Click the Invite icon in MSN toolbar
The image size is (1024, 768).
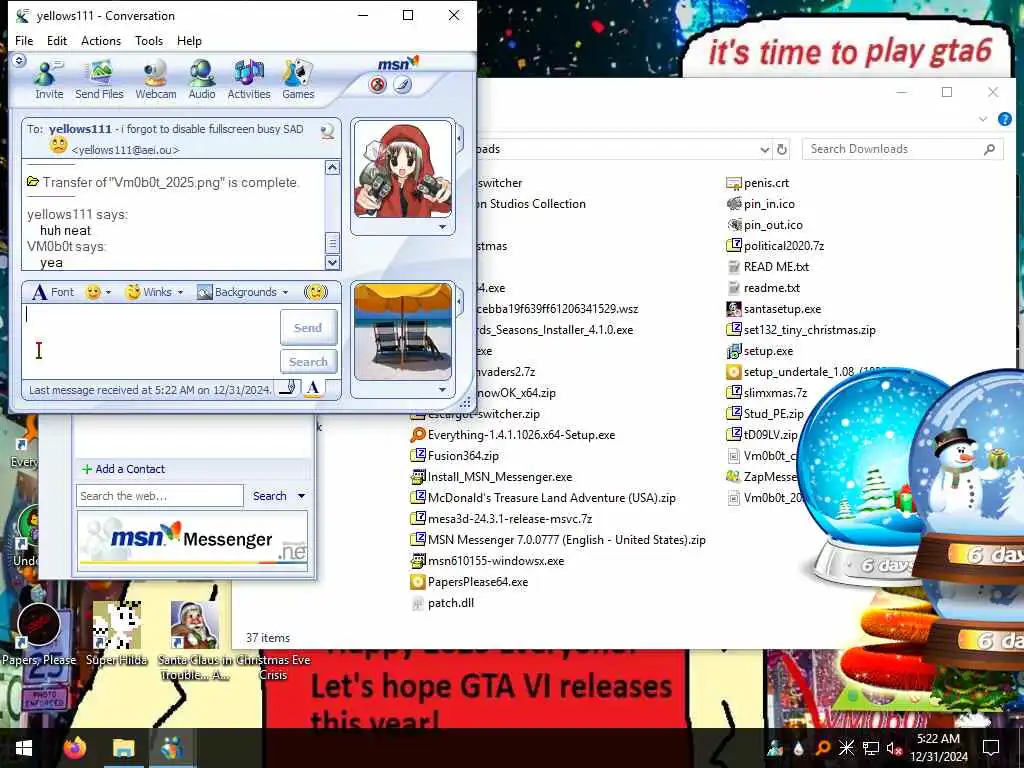49,79
